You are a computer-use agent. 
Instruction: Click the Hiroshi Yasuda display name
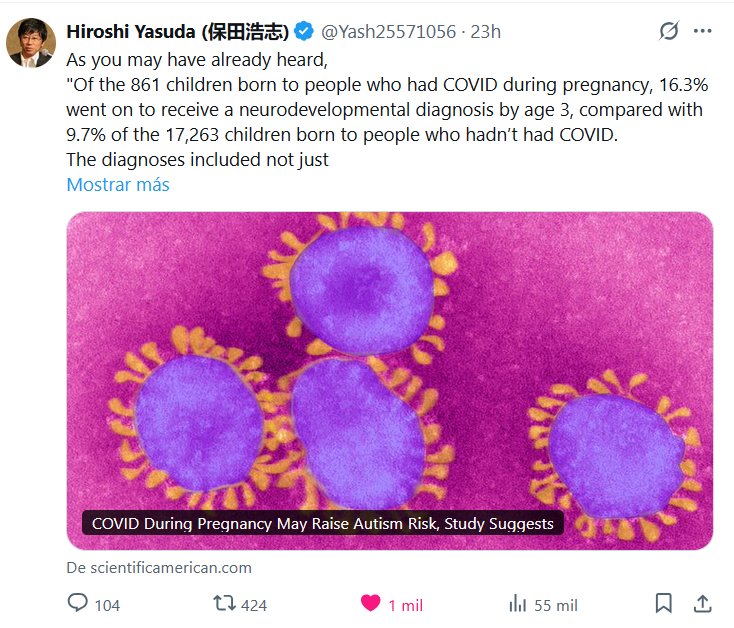click(177, 32)
